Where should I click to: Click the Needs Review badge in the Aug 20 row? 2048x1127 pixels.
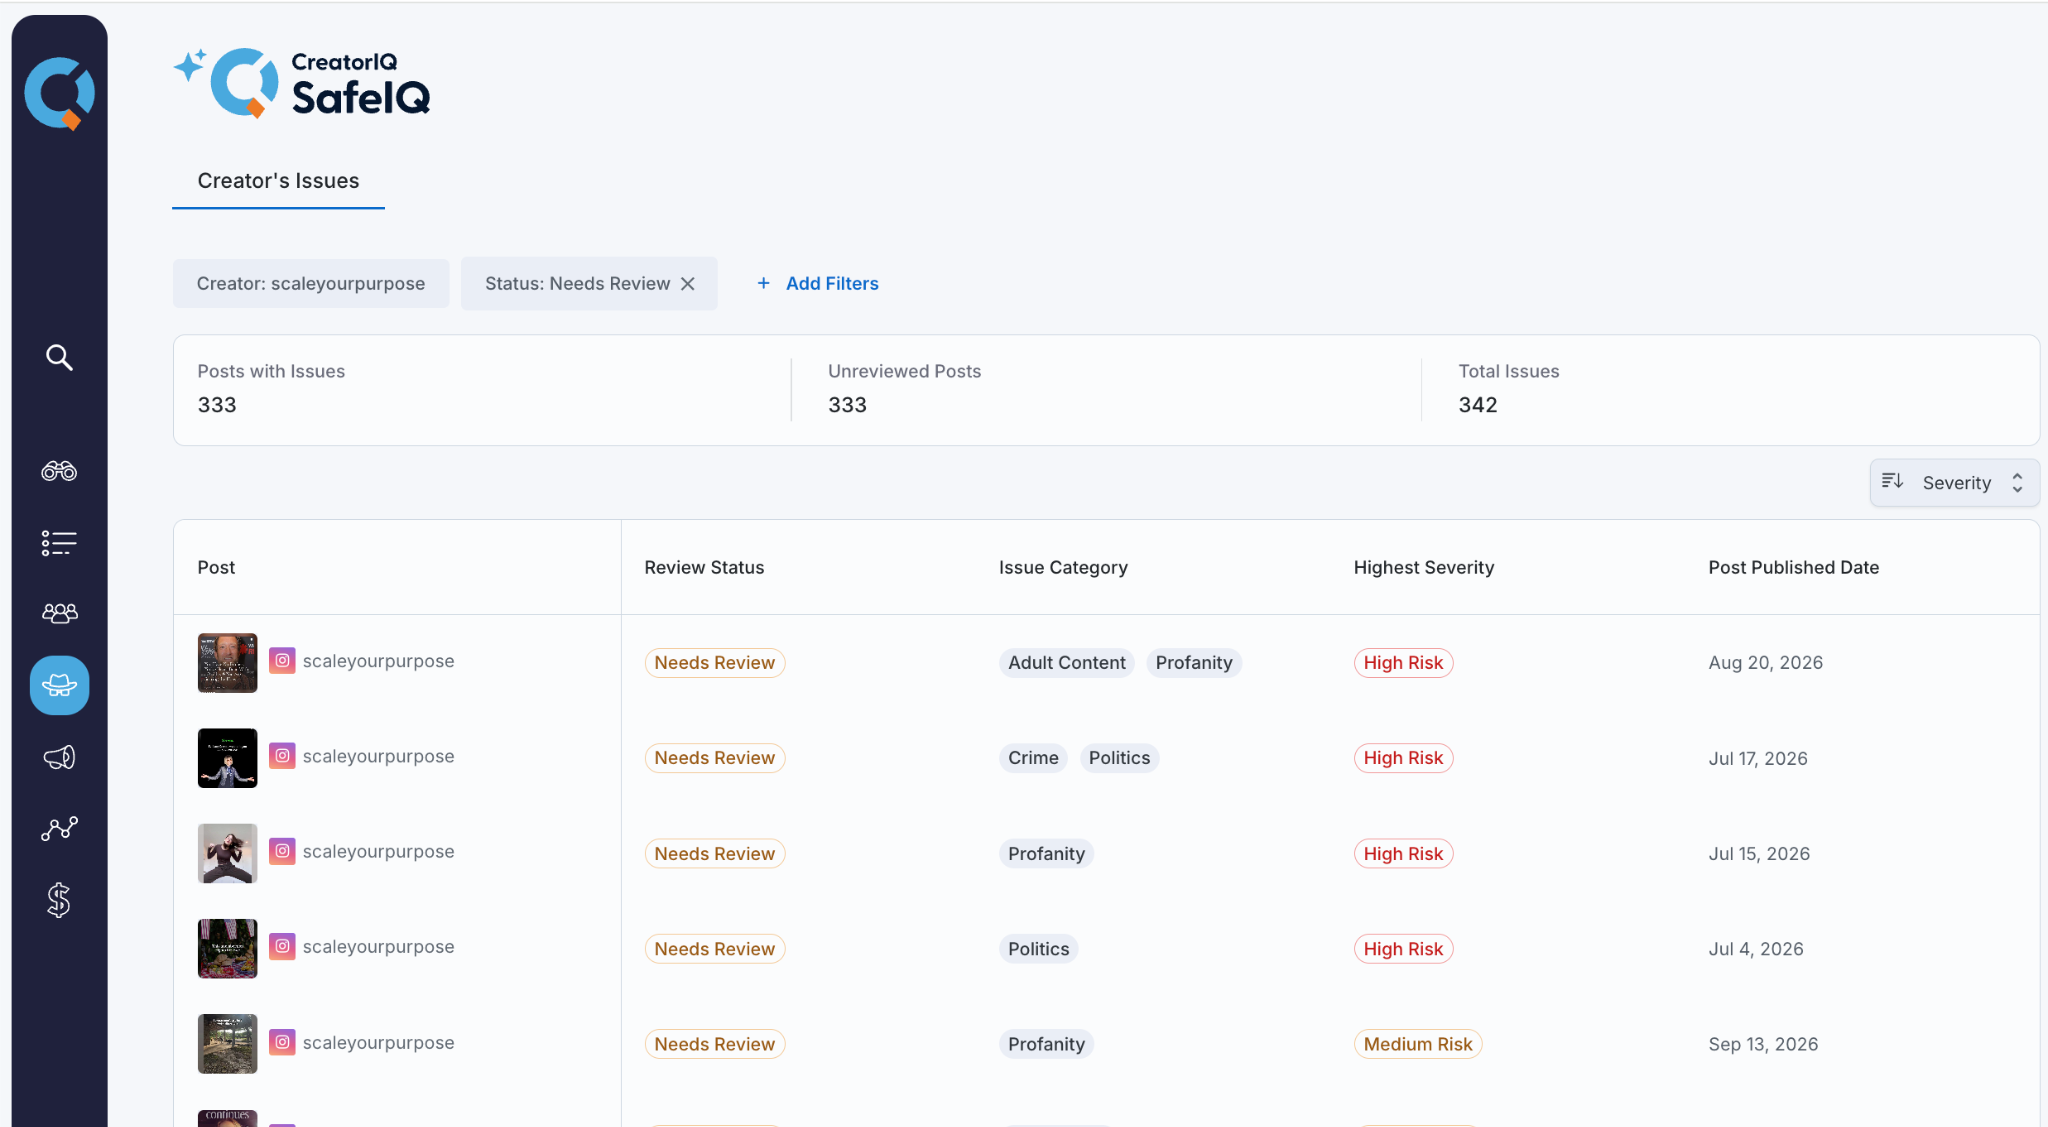point(715,663)
